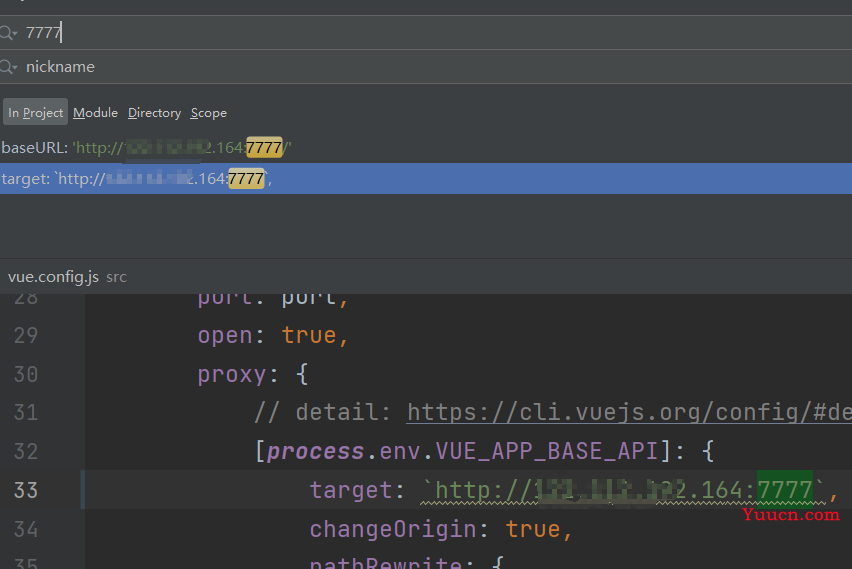Click the 'src' path label beside vue.config.js

[x=116, y=278]
